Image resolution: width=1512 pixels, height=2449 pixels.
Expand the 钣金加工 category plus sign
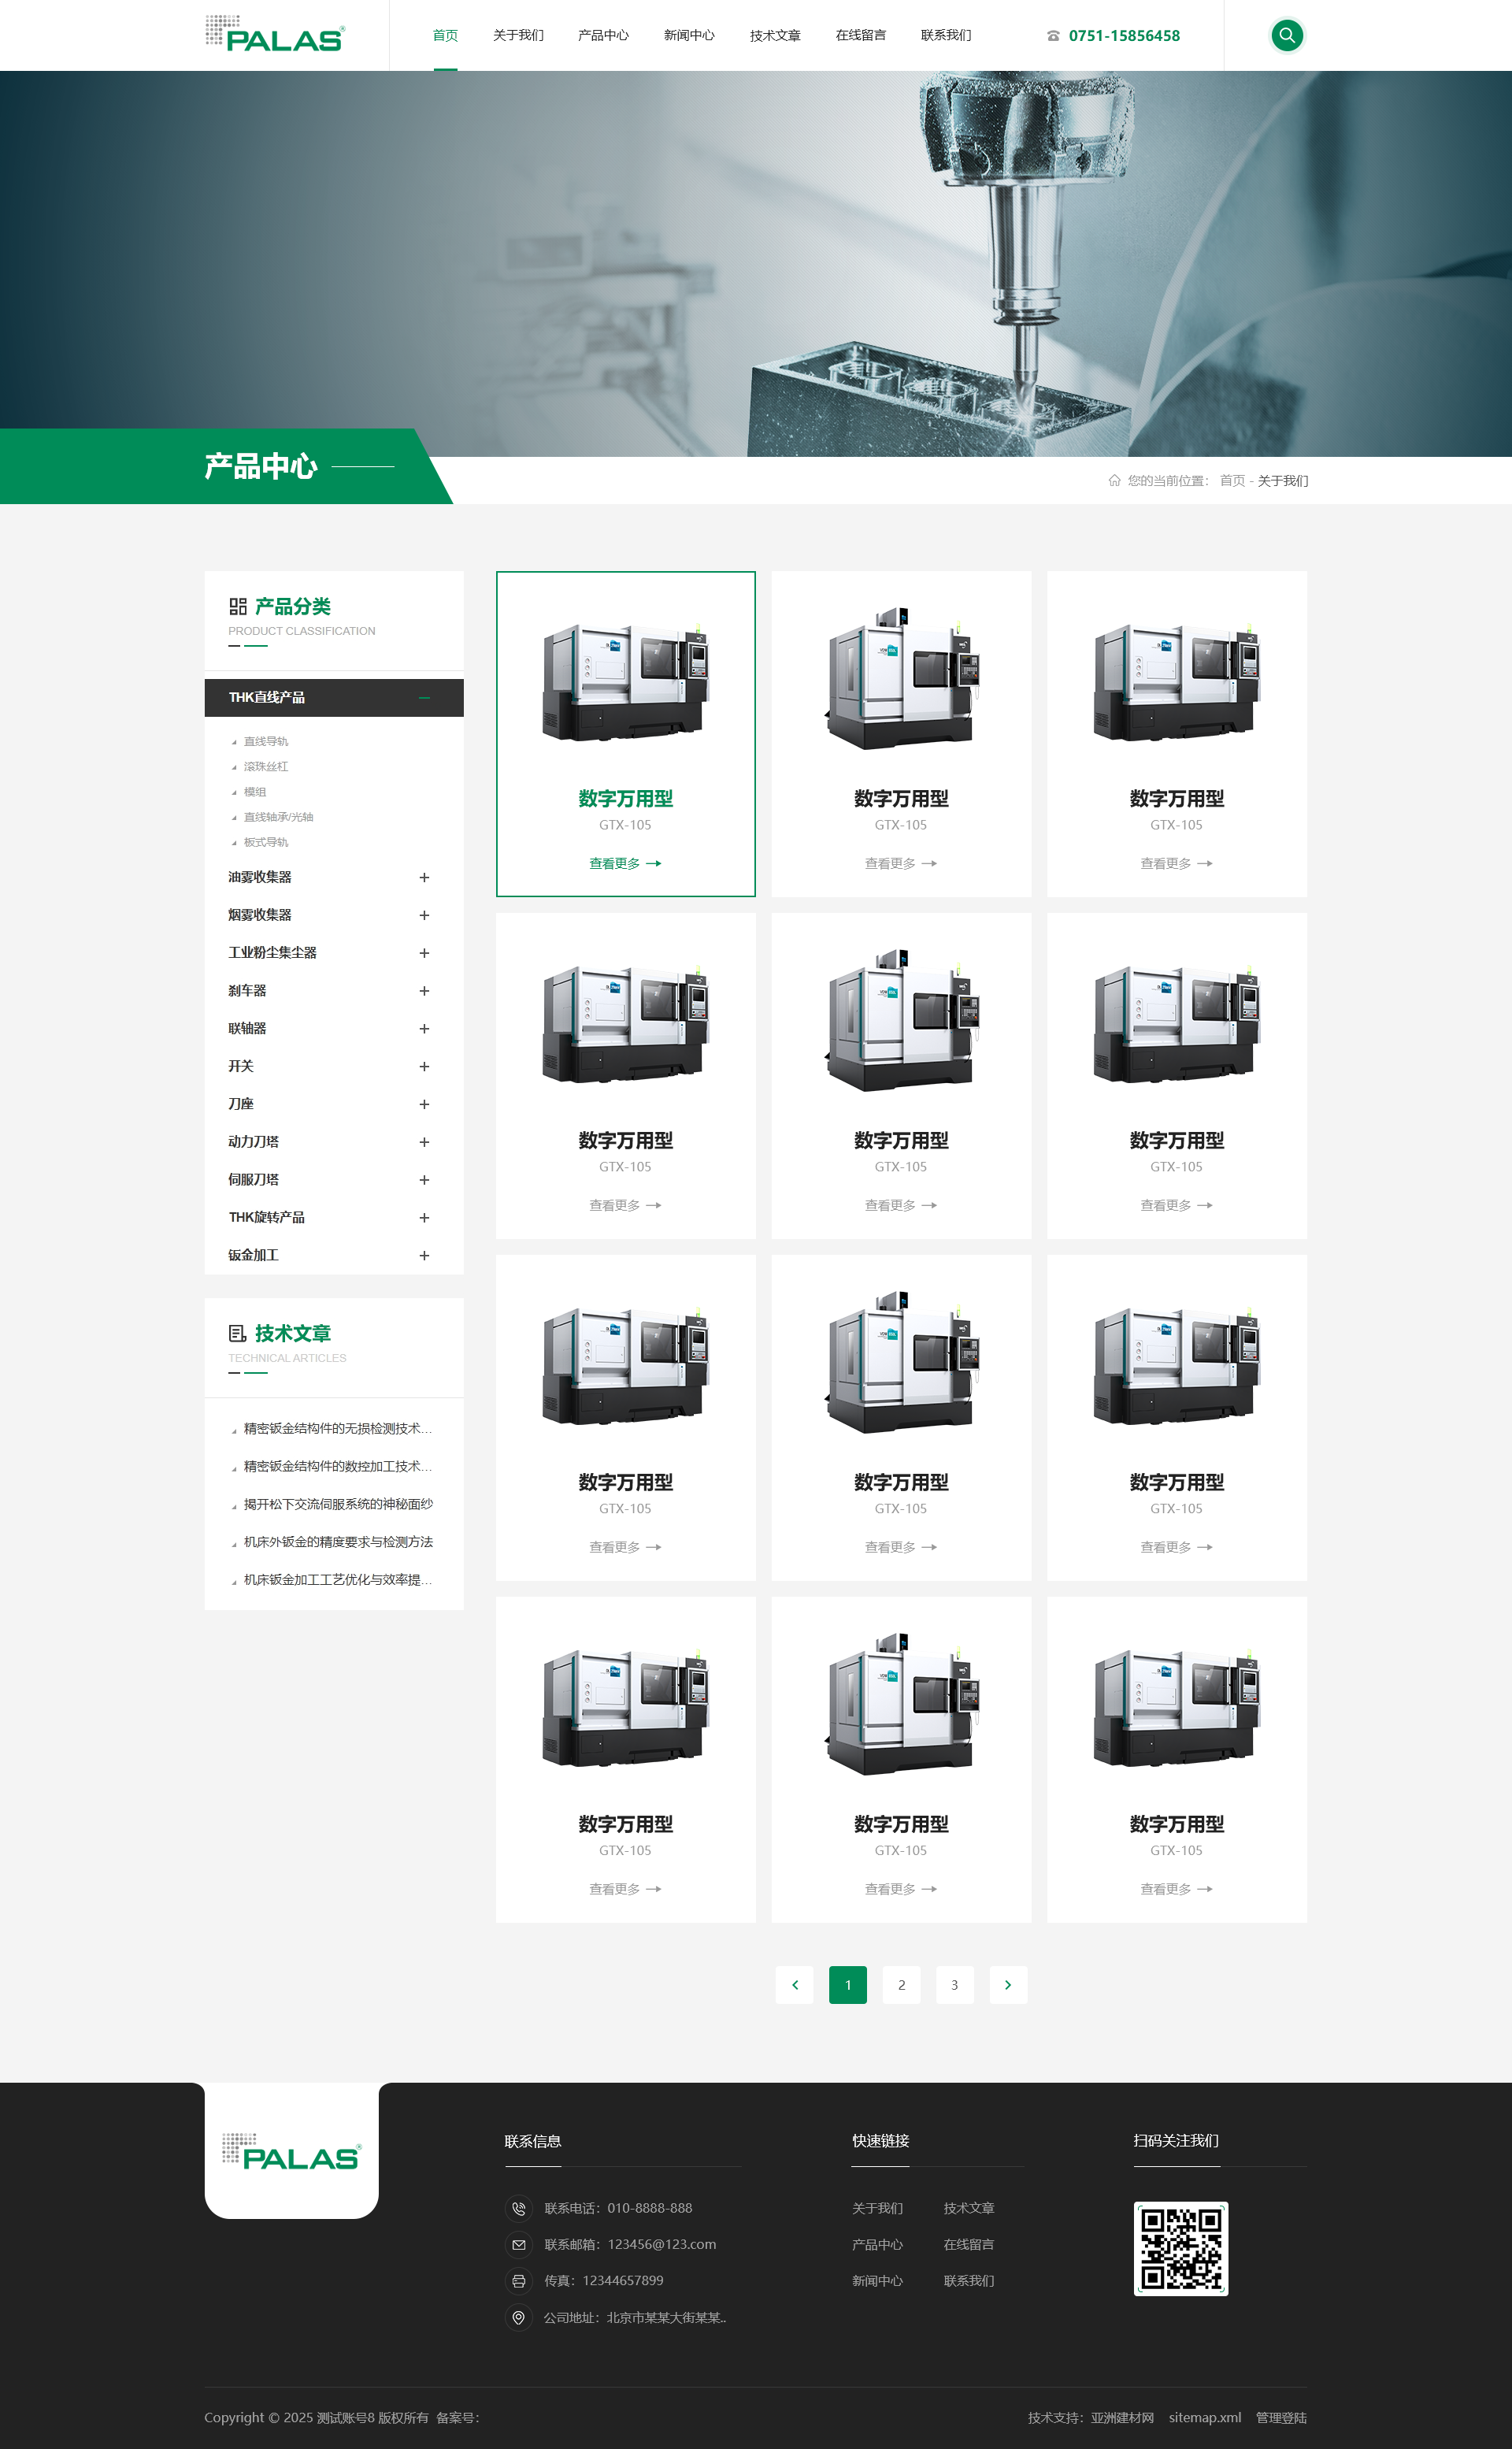coord(424,1255)
